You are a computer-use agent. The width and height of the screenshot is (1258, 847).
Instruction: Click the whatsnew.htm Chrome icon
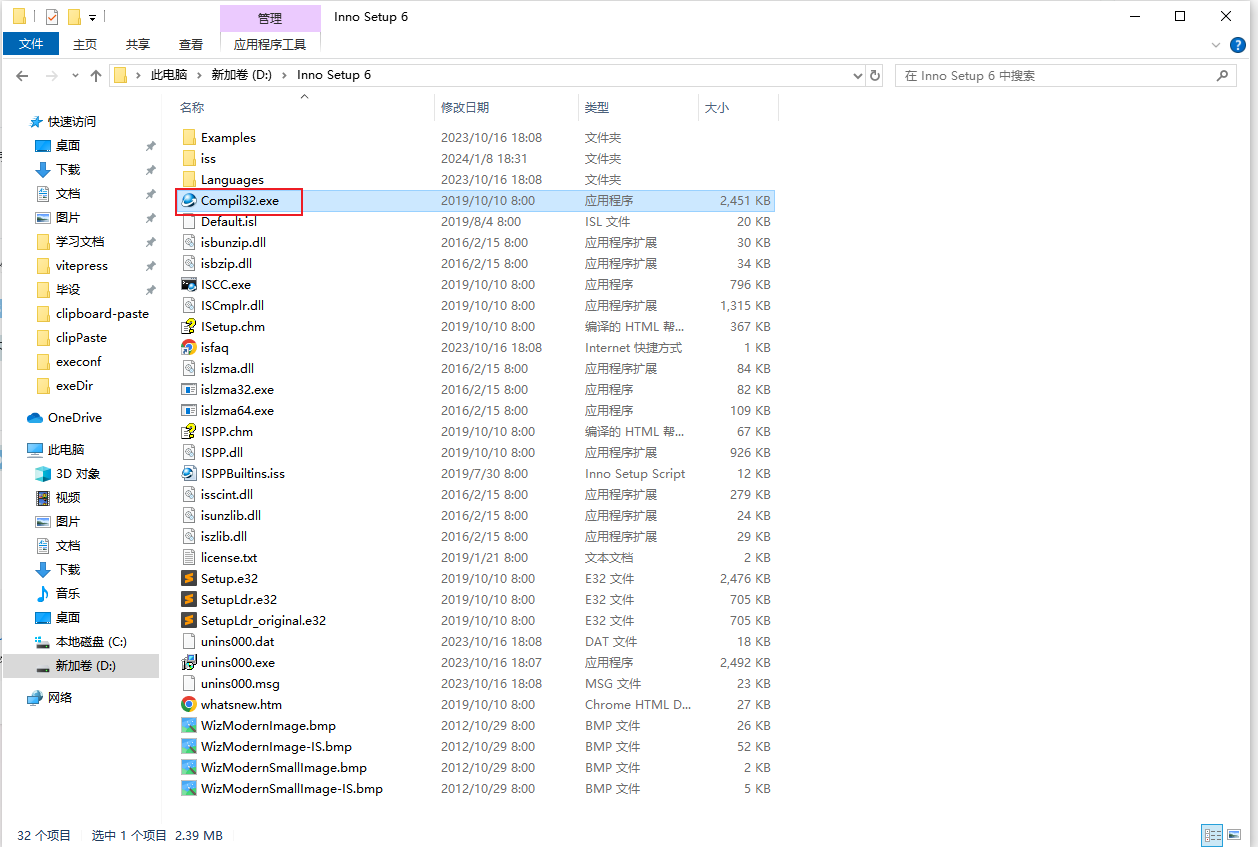[189, 704]
